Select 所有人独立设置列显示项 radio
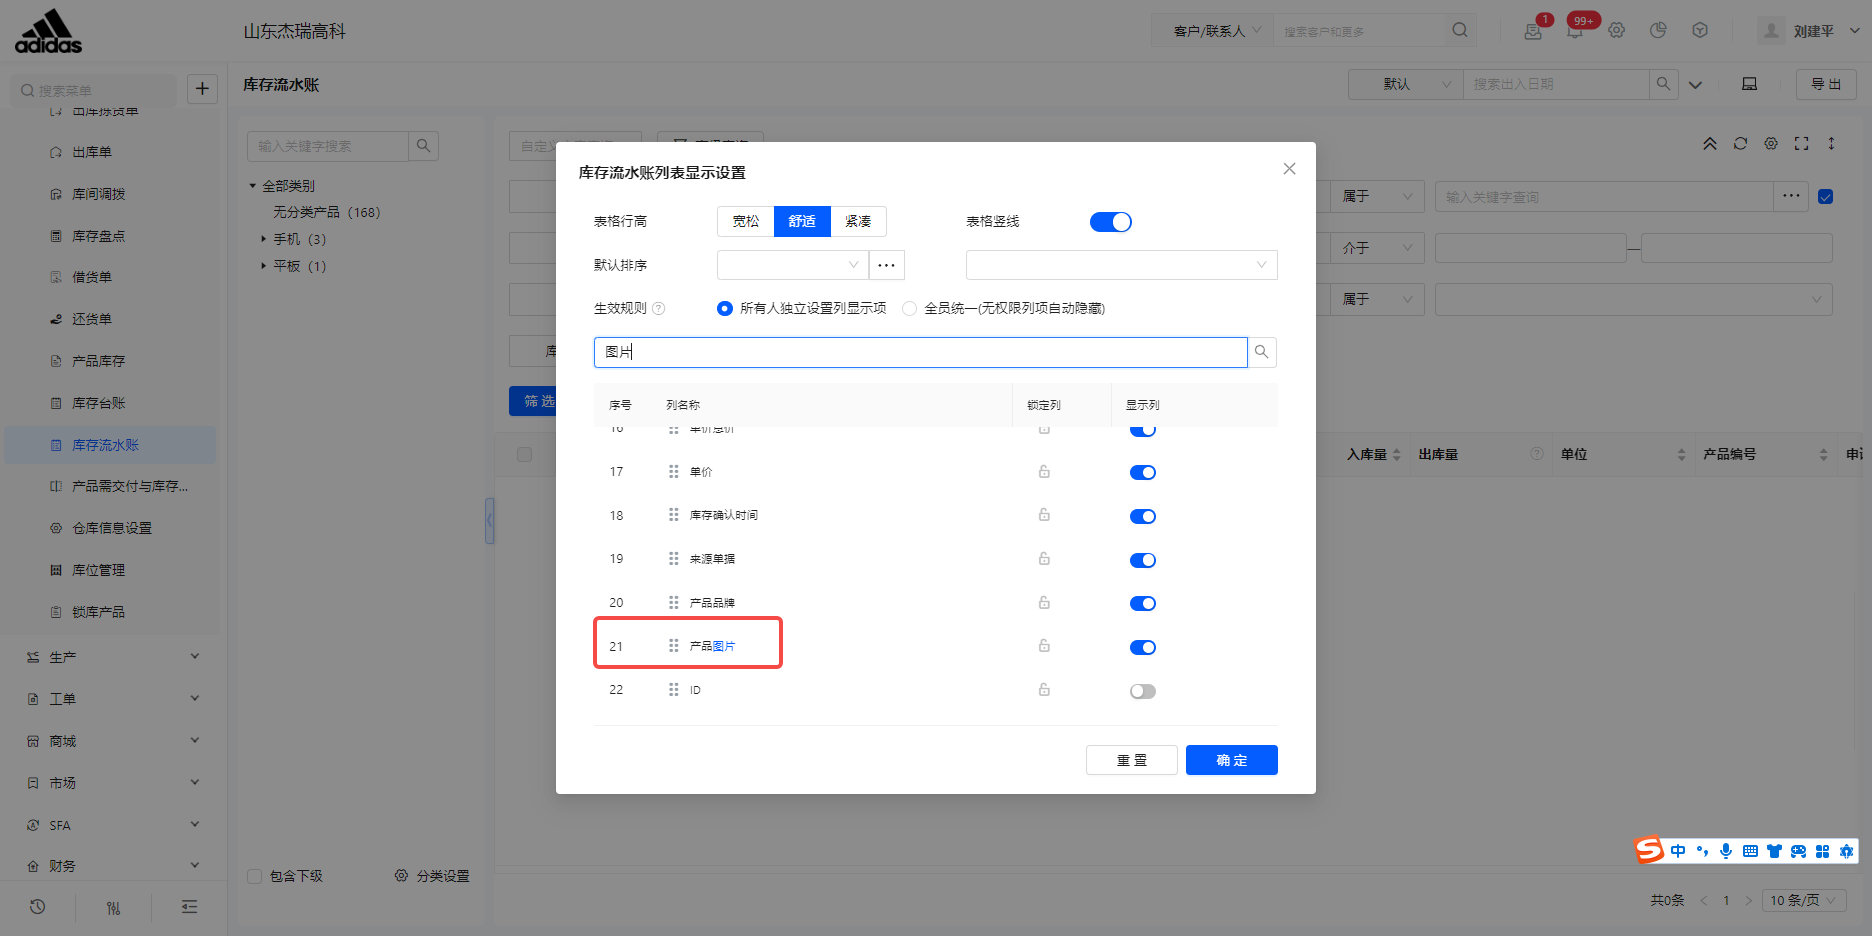 pyautogui.click(x=725, y=308)
